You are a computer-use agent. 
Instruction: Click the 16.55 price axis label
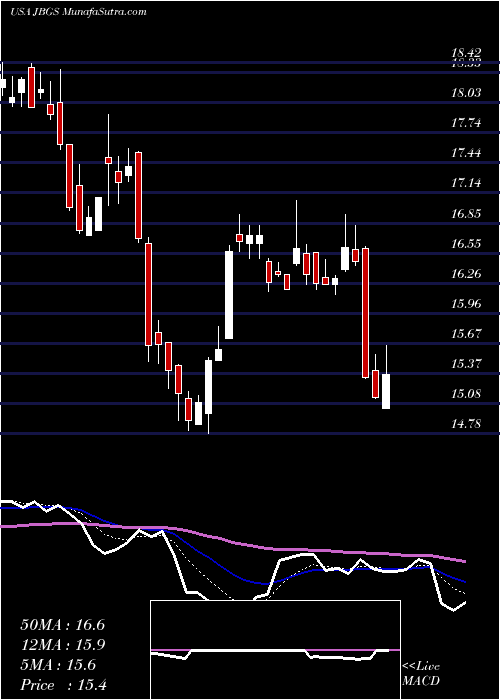point(467,243)
